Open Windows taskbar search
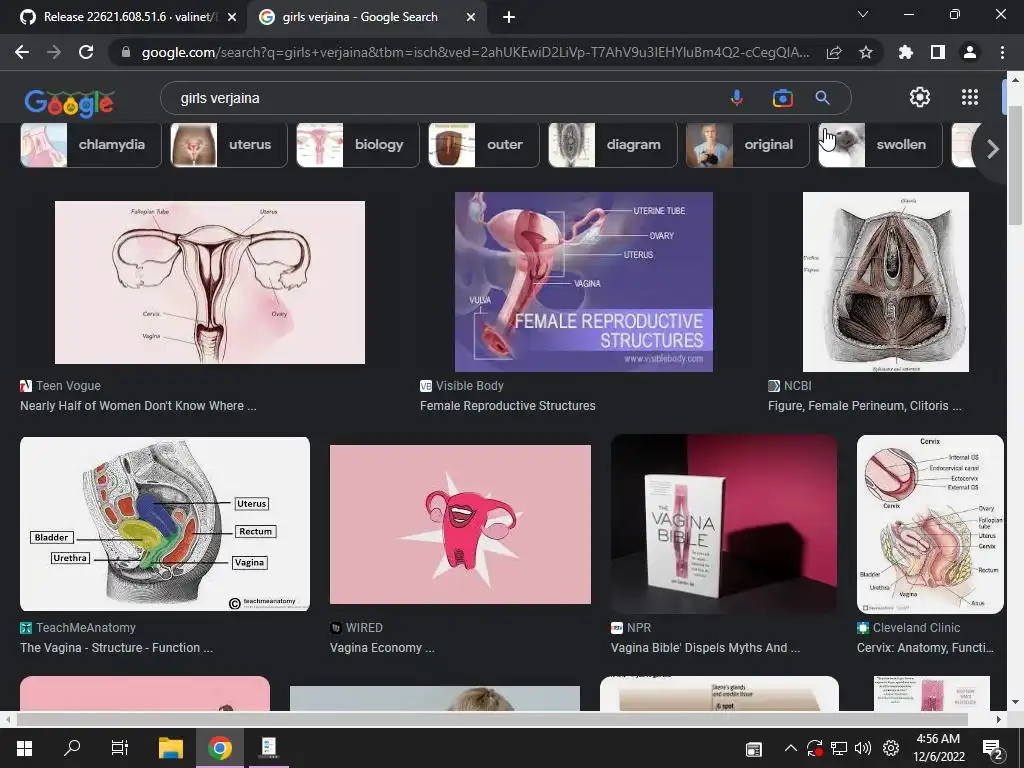1024x768 pixels. tap(72, 748)
